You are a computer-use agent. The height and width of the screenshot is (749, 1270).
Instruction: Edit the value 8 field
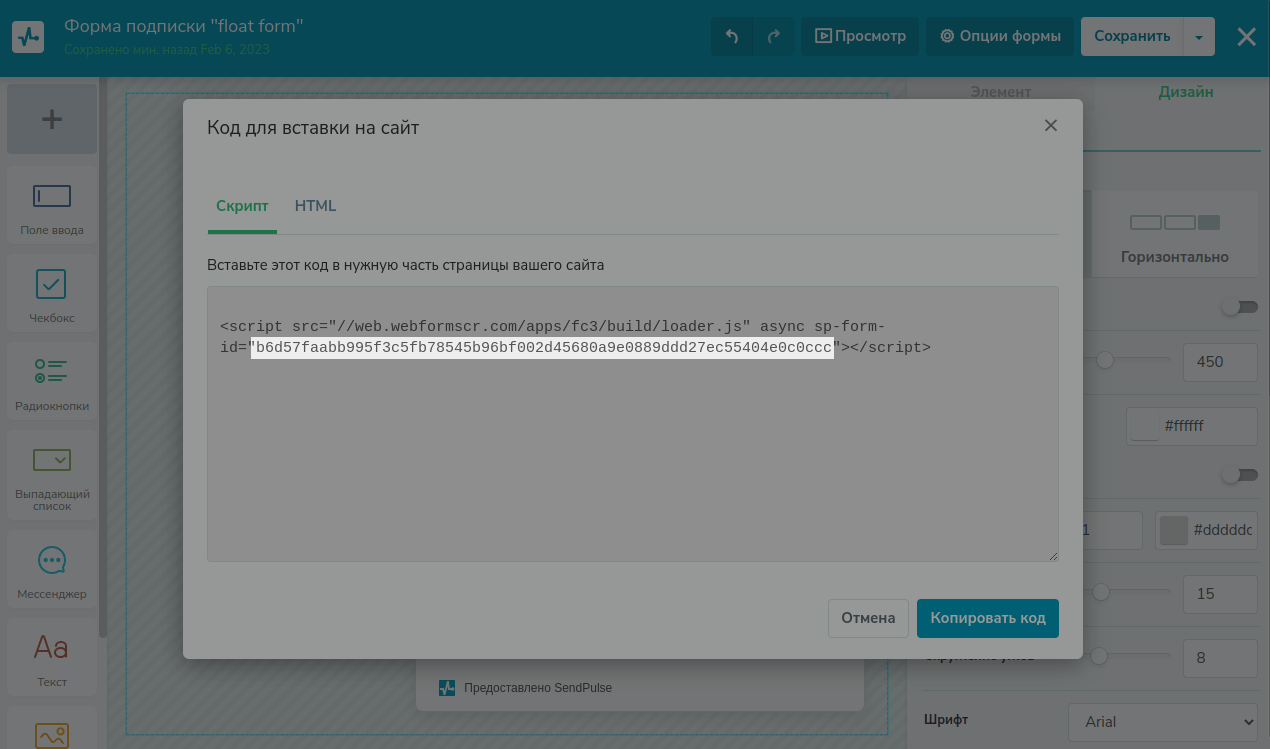[x=1220, y=659]
